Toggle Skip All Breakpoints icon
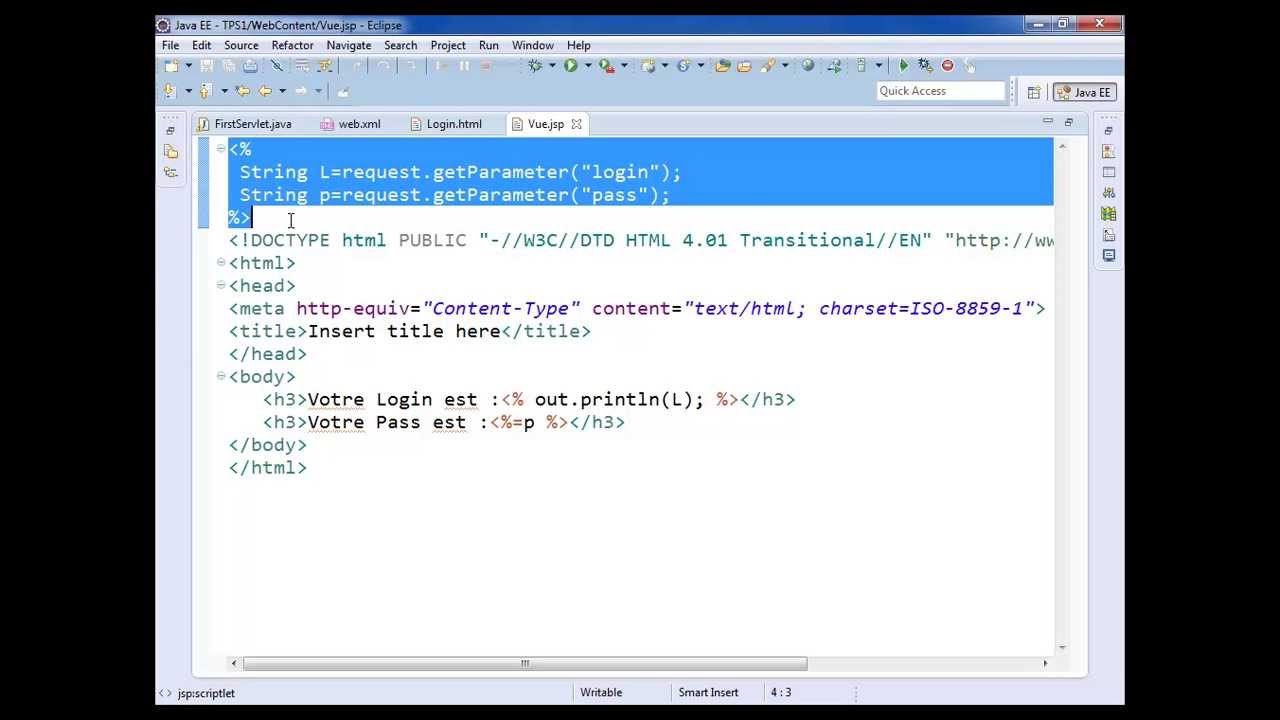This screenshot has width=1280, height=720. tap(277, 66)
